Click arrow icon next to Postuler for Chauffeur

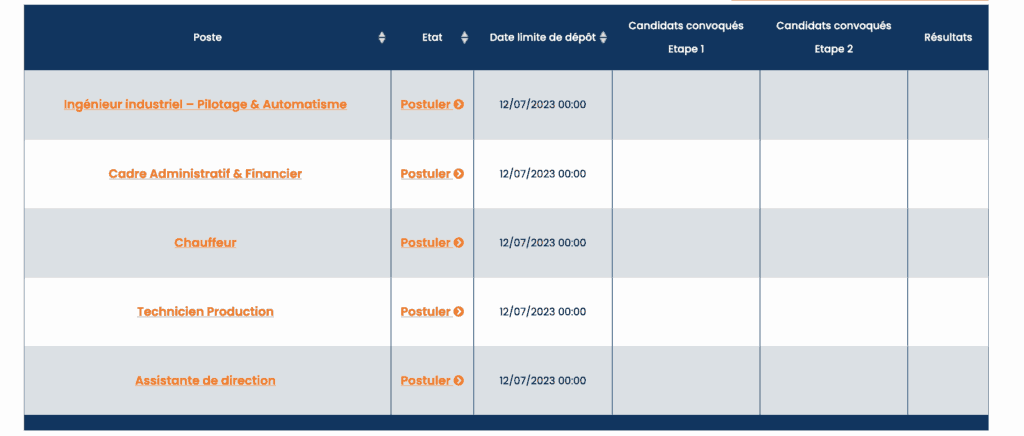tap(459, 243)
